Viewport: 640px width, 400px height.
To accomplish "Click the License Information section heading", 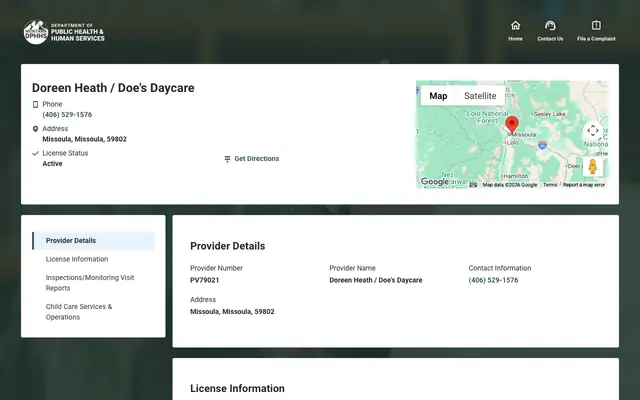I will (x=237, y=388).
